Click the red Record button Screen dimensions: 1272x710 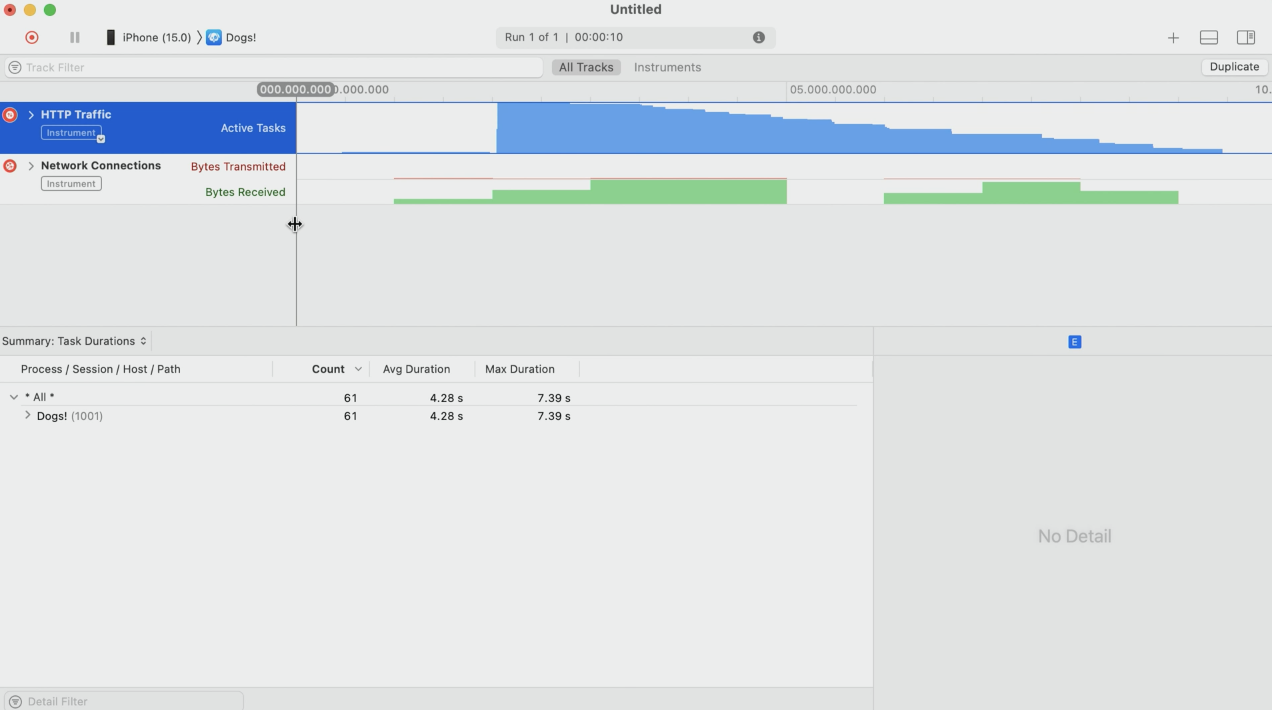tap(32, 37)
